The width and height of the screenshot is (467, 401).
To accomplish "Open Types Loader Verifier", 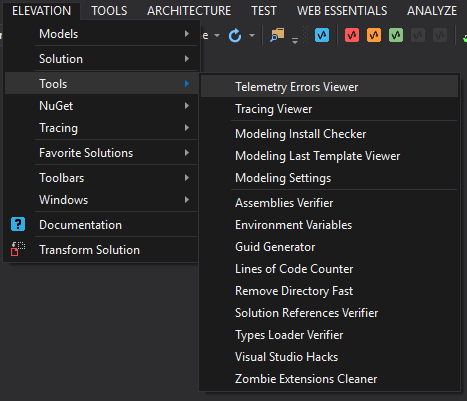I will click(329, 335).
